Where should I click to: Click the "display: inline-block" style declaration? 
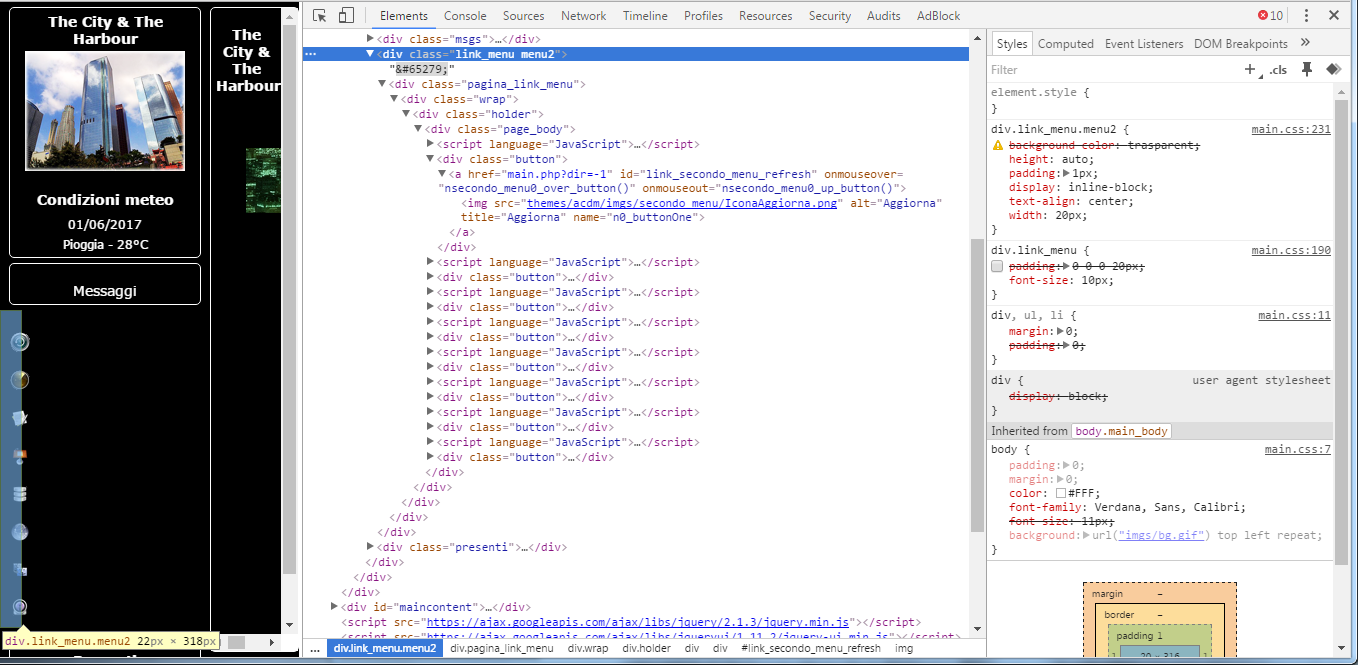pyautogui.click(x=1081, y=187)
